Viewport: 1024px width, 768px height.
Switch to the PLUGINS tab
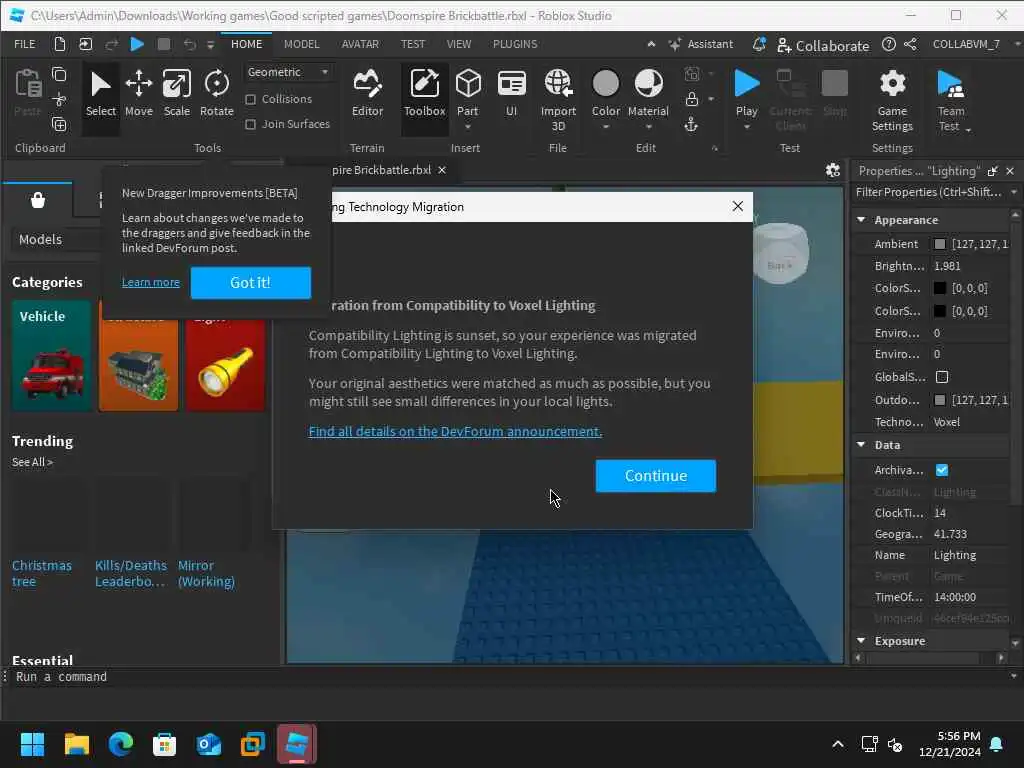pos(515,44)
